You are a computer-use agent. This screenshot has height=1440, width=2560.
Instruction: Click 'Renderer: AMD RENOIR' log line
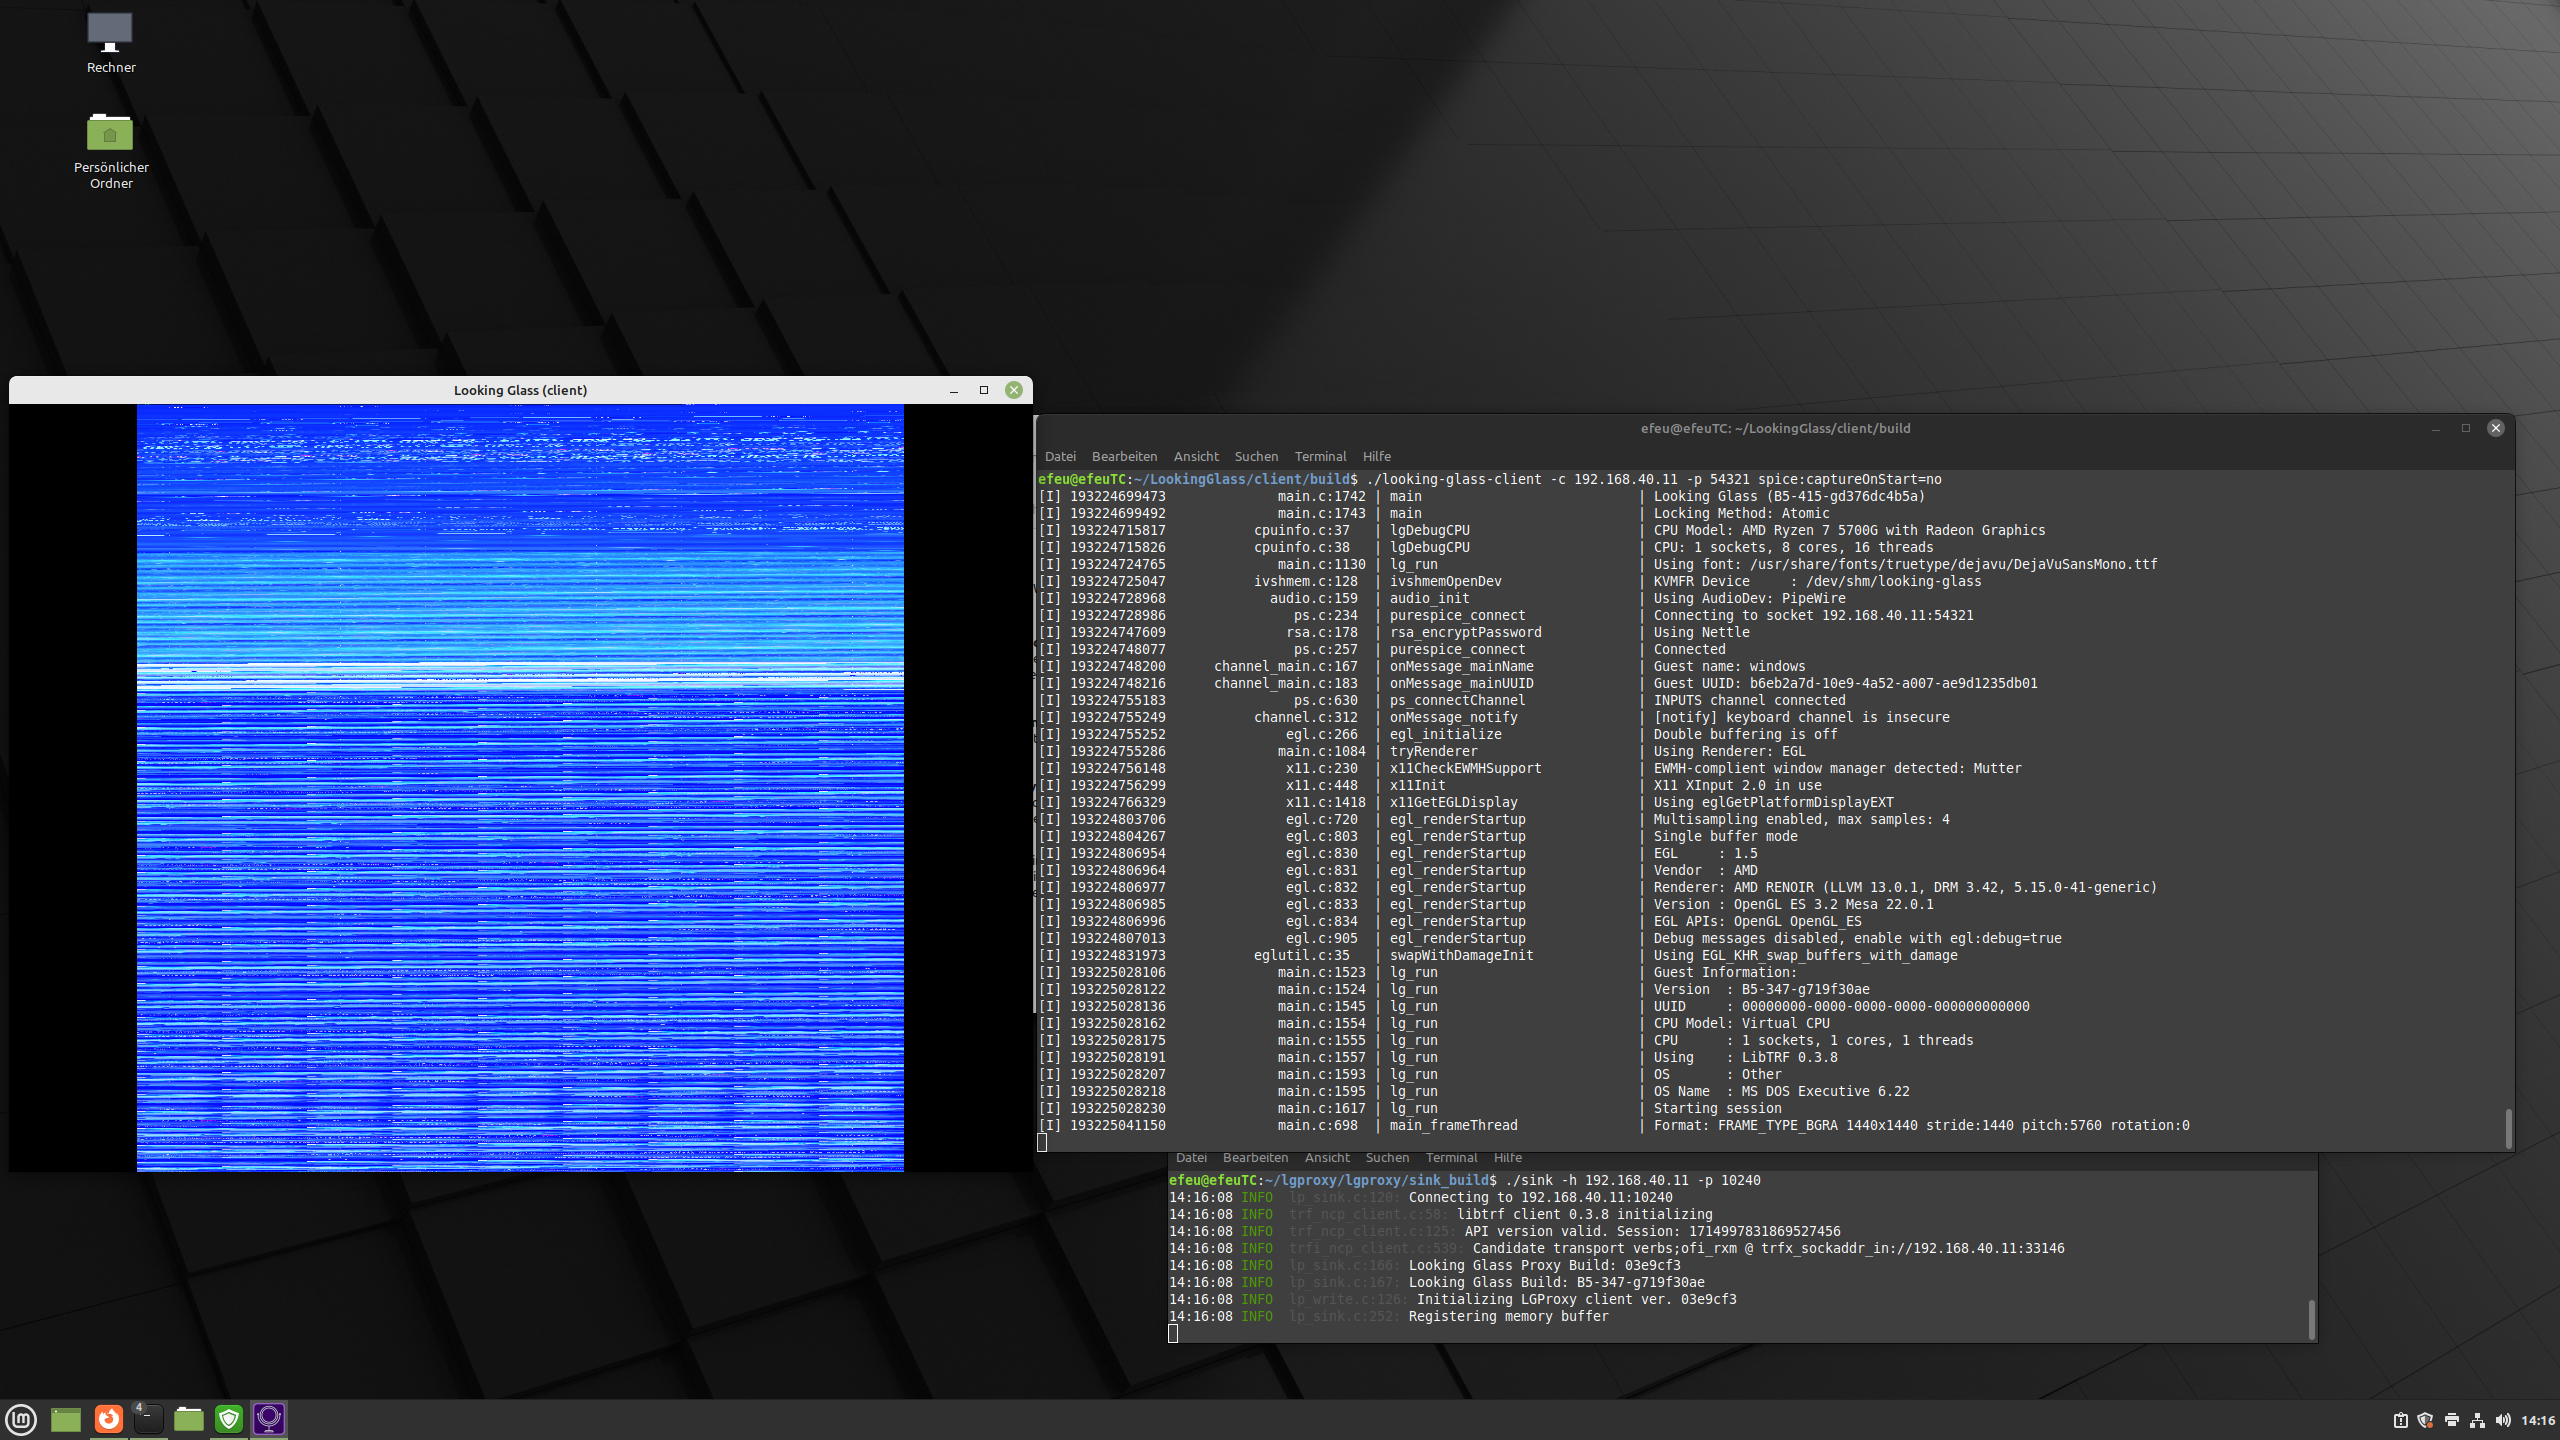pos(1905,887)
